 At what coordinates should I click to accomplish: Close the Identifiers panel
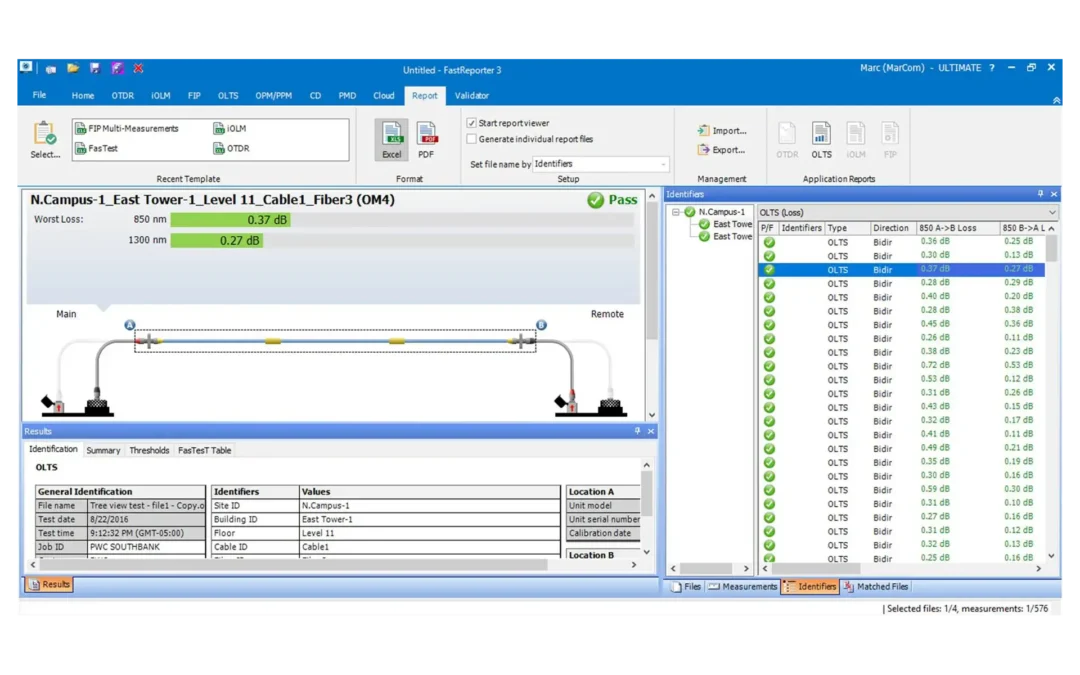point(1054,194)
